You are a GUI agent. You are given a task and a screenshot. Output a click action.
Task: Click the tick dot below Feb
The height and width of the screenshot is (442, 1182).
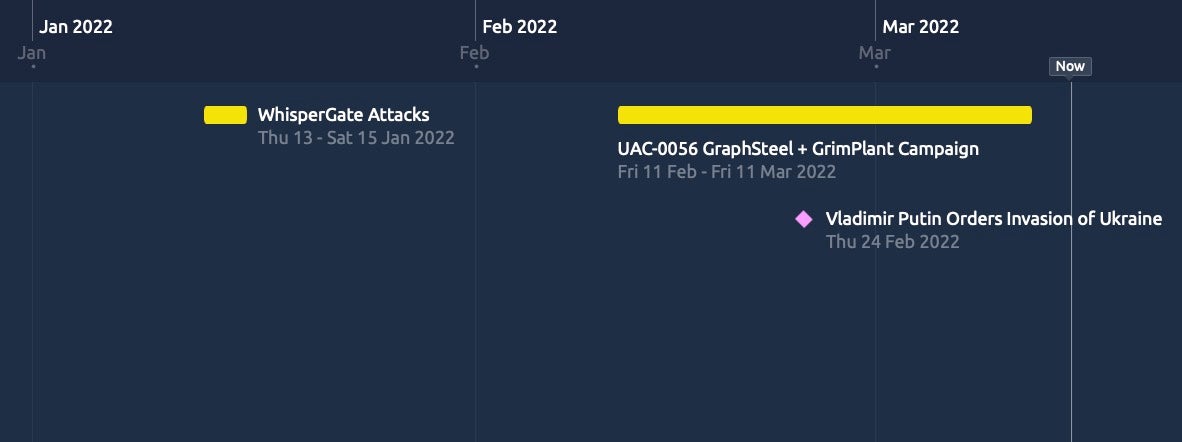click(x=476, y=67)
